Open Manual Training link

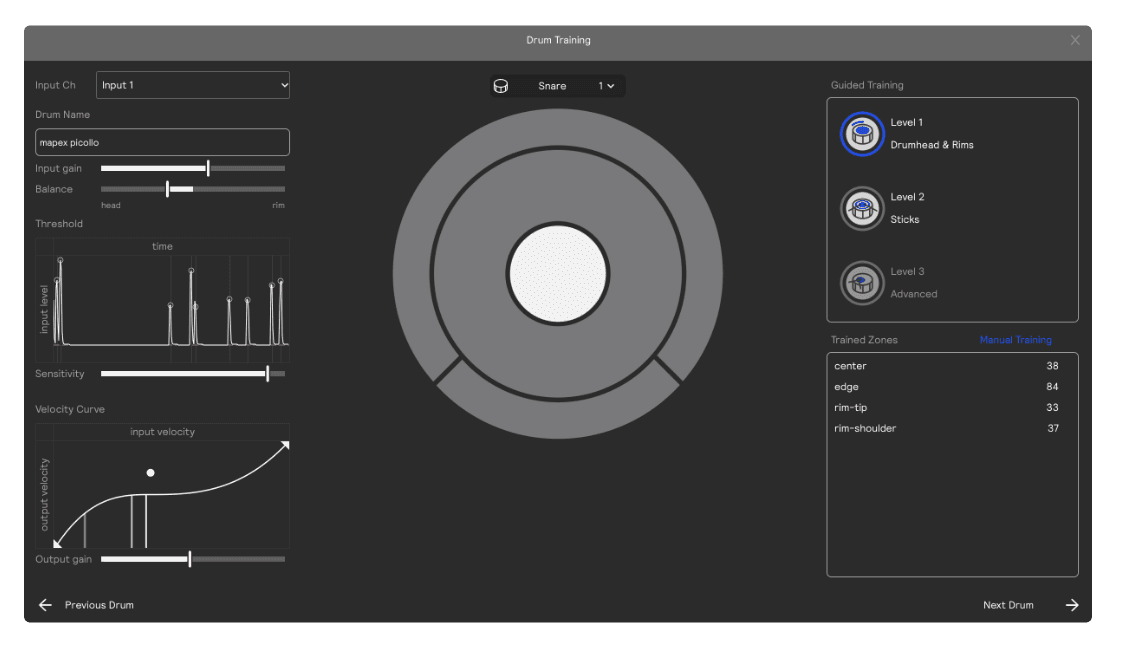(x=1015, y=340)
